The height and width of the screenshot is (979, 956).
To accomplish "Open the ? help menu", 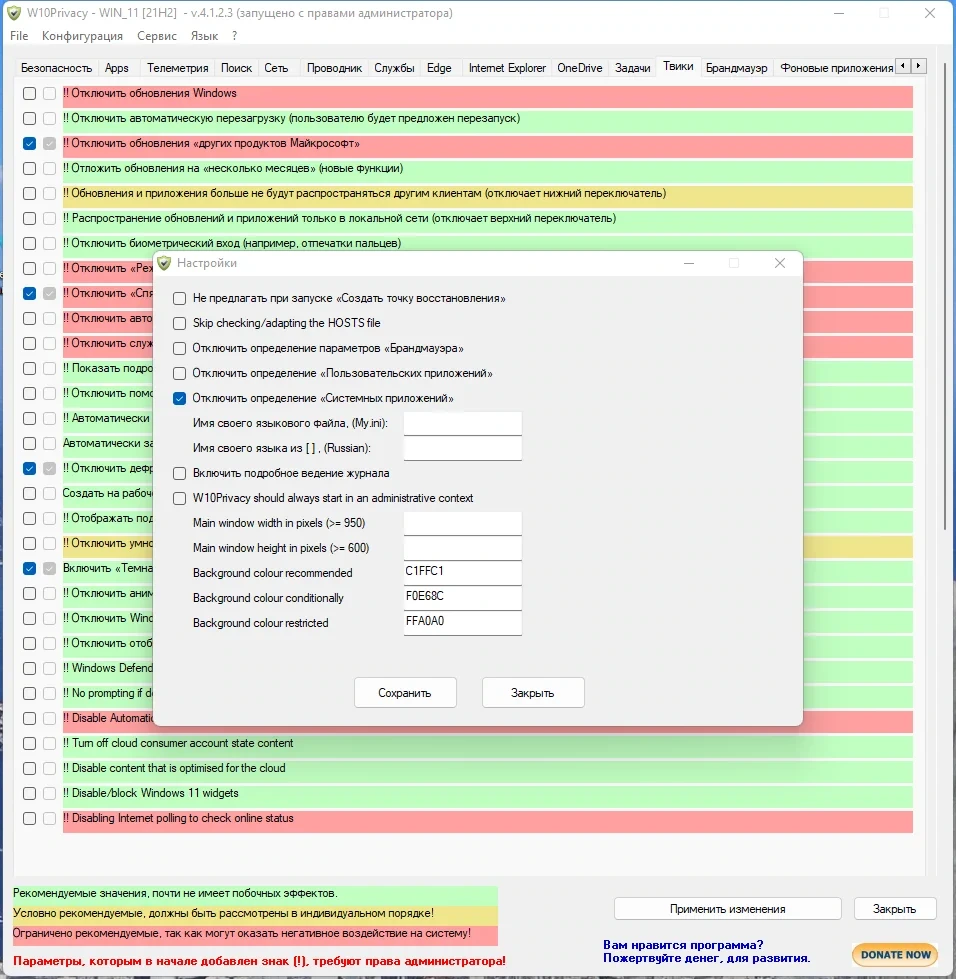I will (x=234, y=36).
